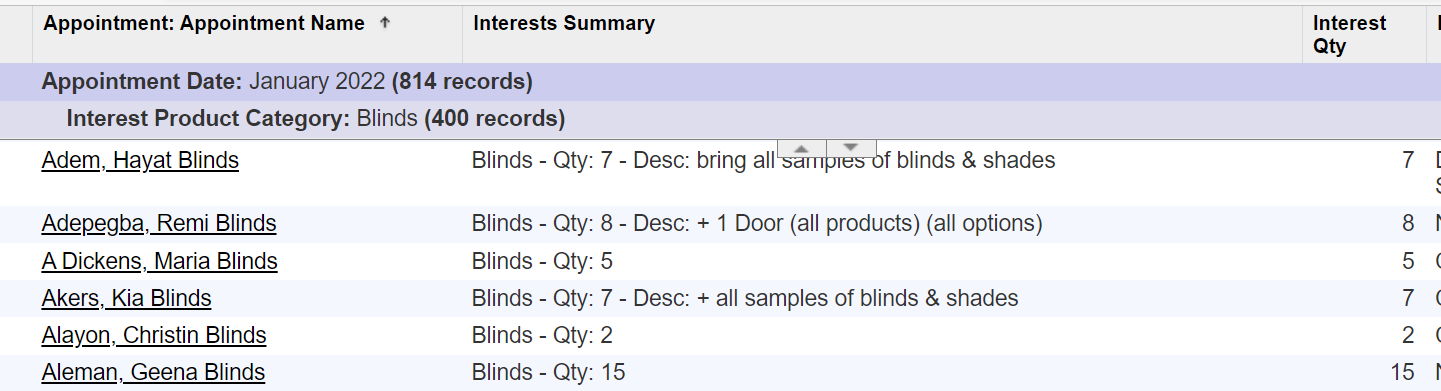Collapse the Appointment Date January 2022 group

click(x=287, y=81)
